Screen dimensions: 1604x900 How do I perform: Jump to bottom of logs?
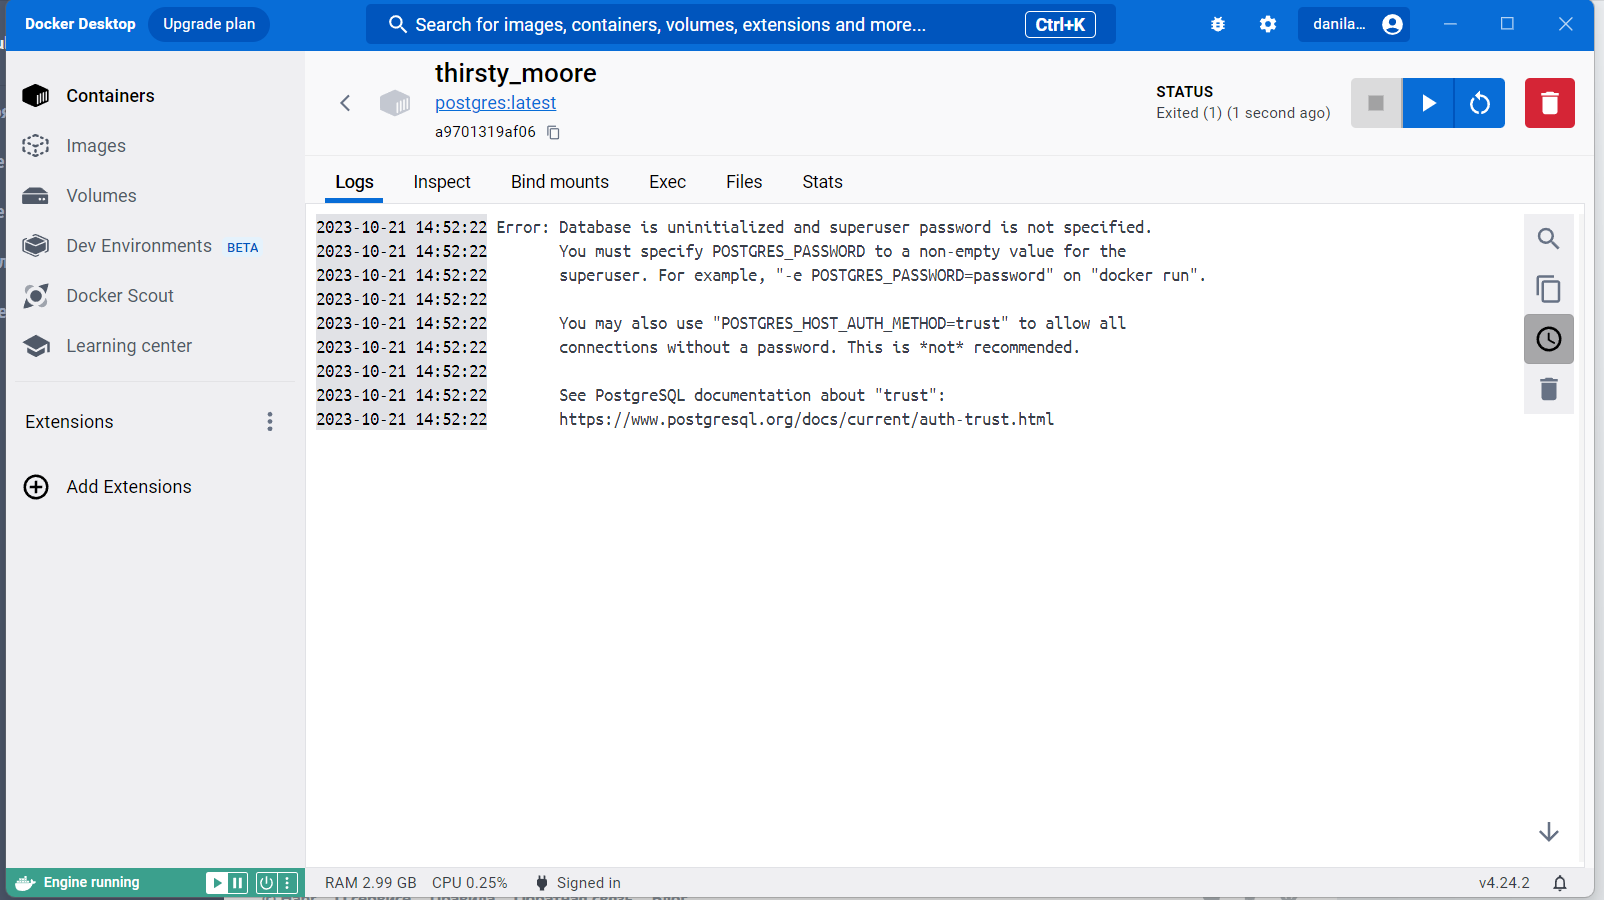(1548, 832)
